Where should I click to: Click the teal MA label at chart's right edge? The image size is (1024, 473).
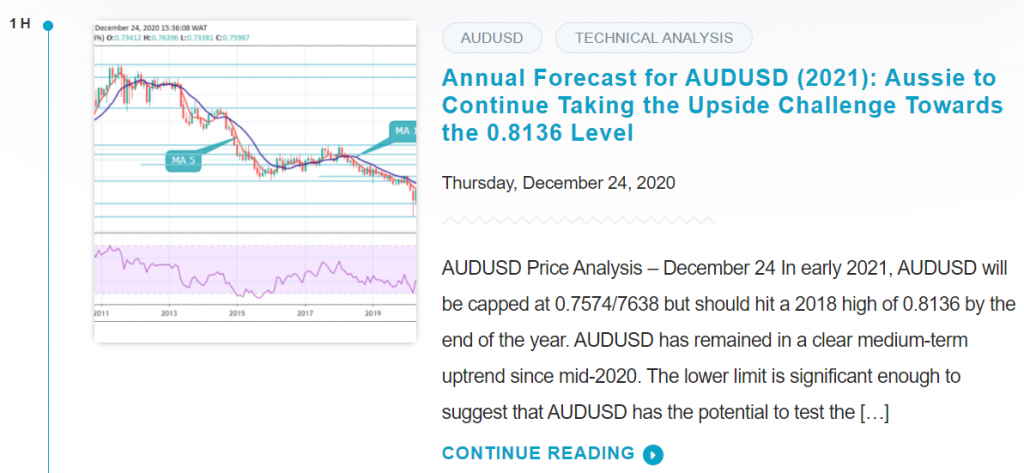point(402,131)
